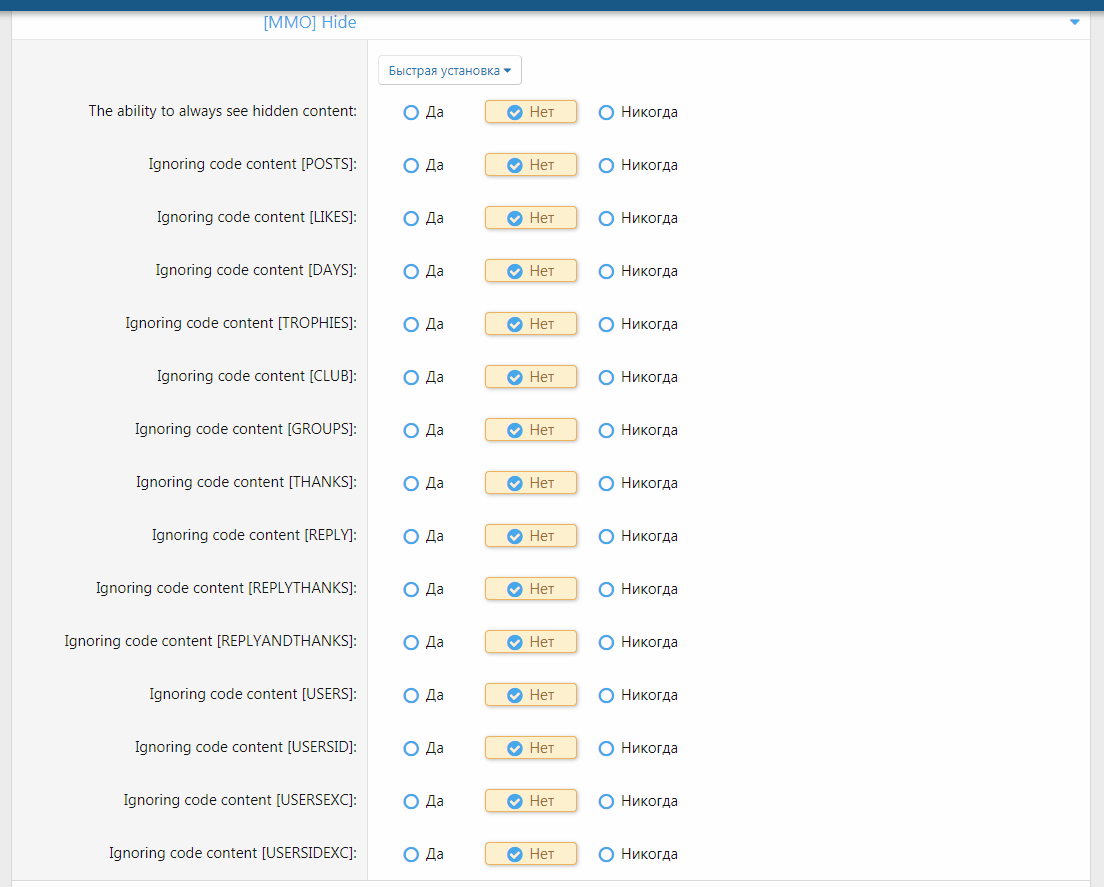Select Никогда for [REPLYANDTHANKS] content
This screenshot has width=1104, height=887.
(606, 643)
